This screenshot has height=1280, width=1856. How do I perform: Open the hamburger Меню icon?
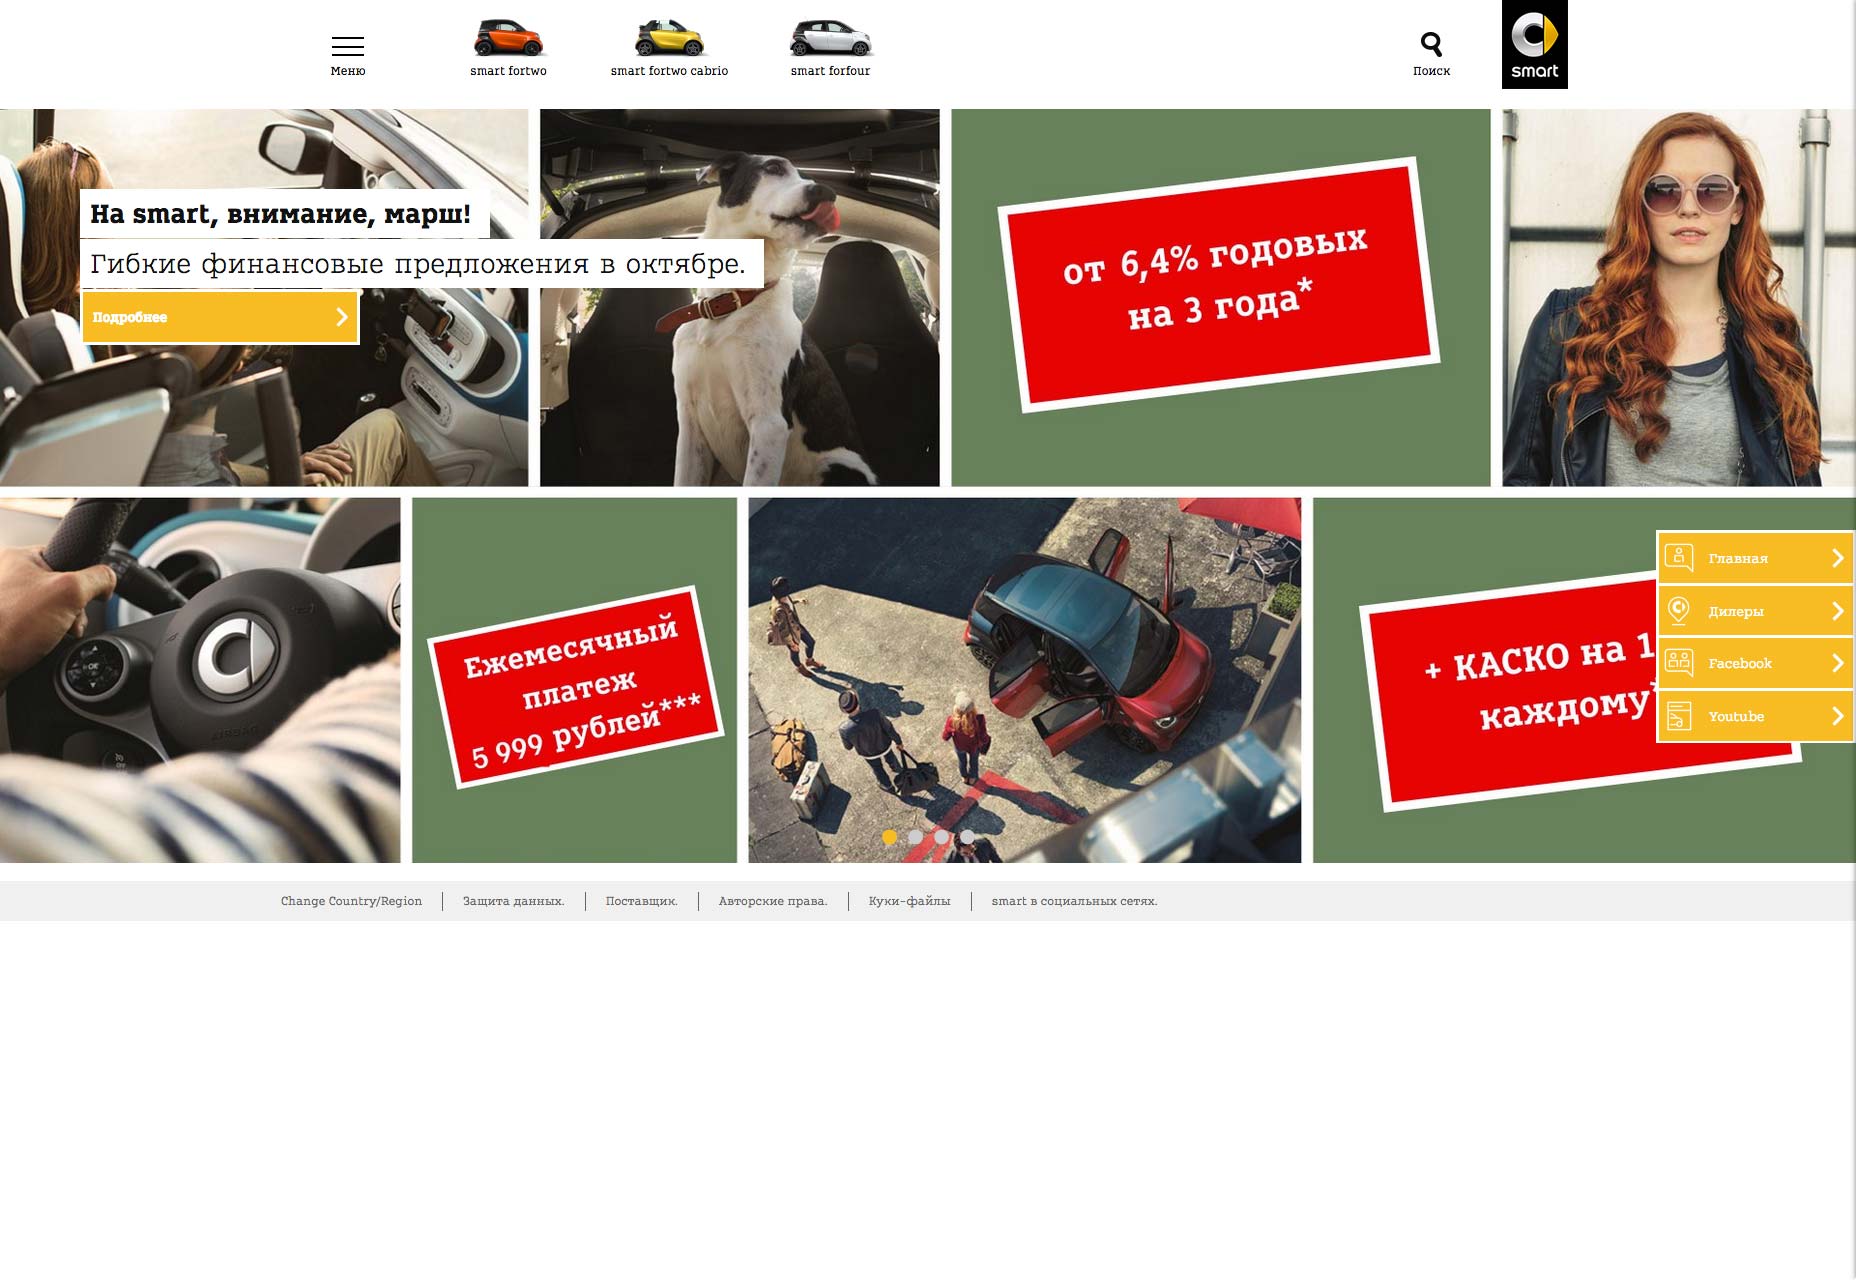click(348, 46)
